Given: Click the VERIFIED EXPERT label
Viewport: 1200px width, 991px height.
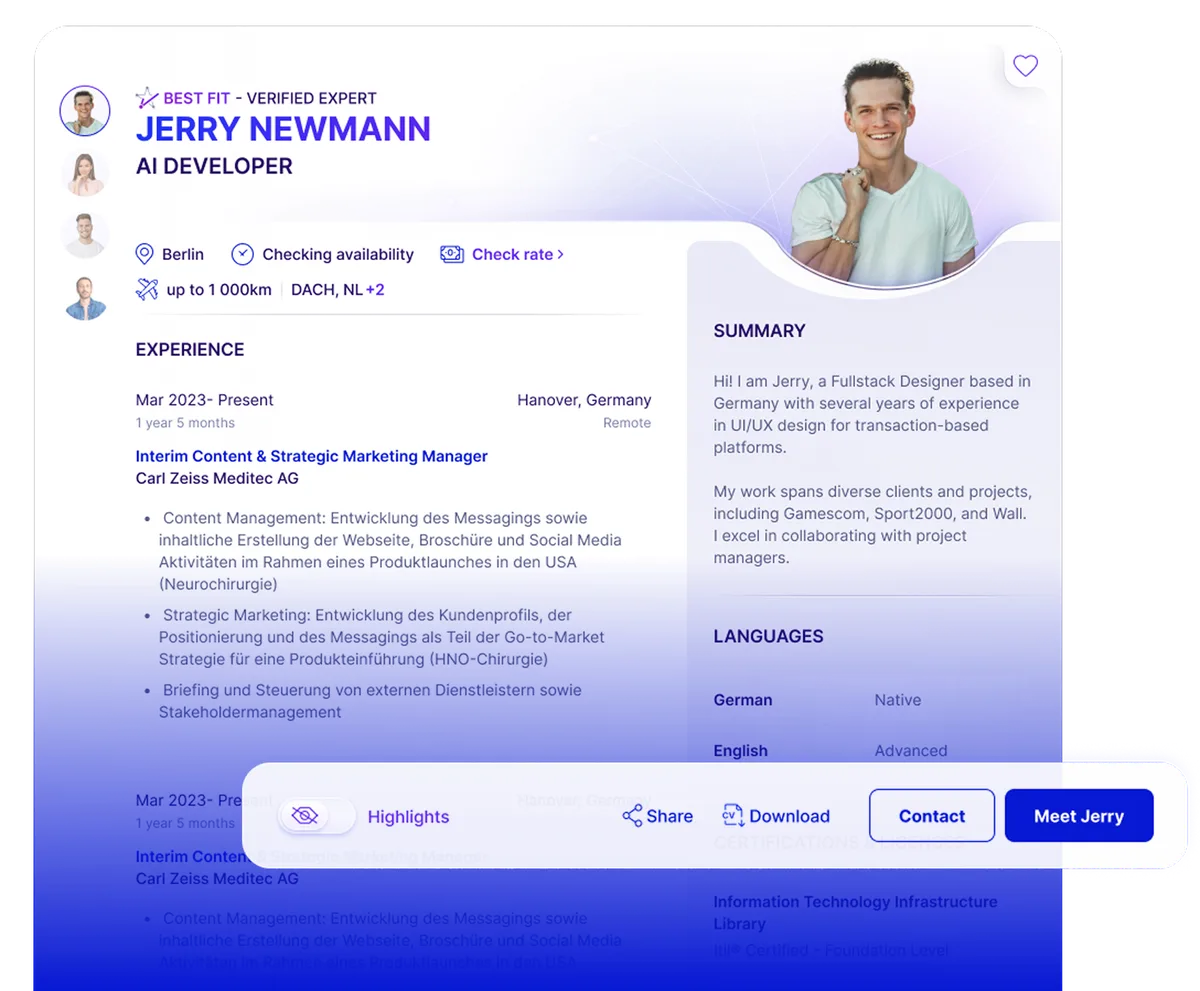Looking at the screenshot, I should [x=311, y=98].
